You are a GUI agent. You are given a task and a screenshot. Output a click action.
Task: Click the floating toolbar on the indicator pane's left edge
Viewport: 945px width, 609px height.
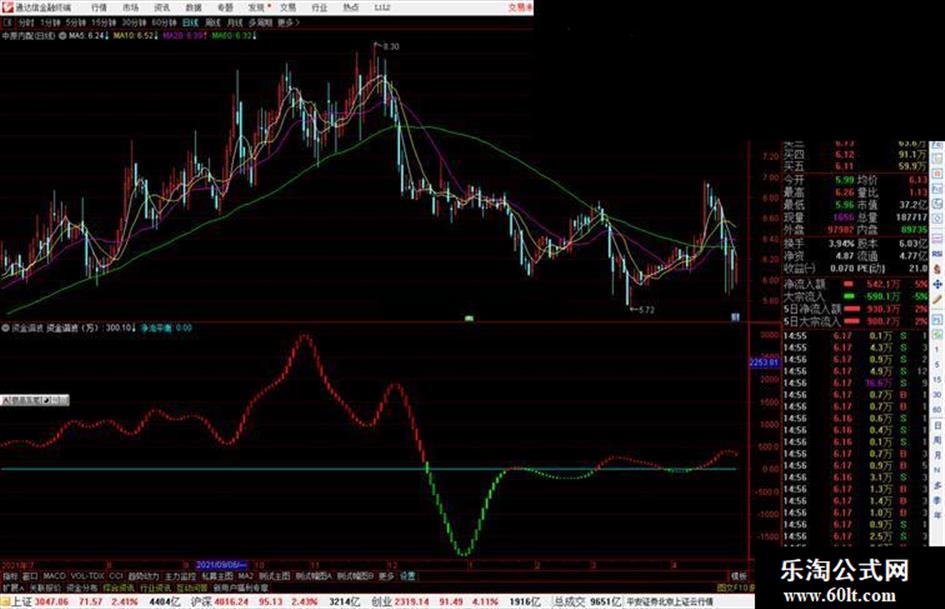(34, 400)
